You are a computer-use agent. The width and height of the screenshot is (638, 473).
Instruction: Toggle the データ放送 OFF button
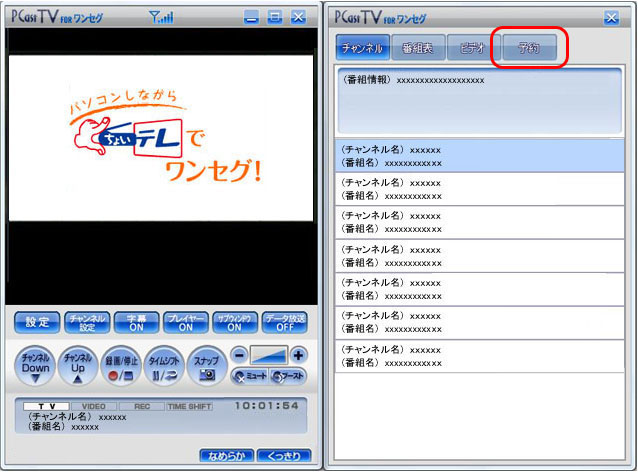[284, 322]
